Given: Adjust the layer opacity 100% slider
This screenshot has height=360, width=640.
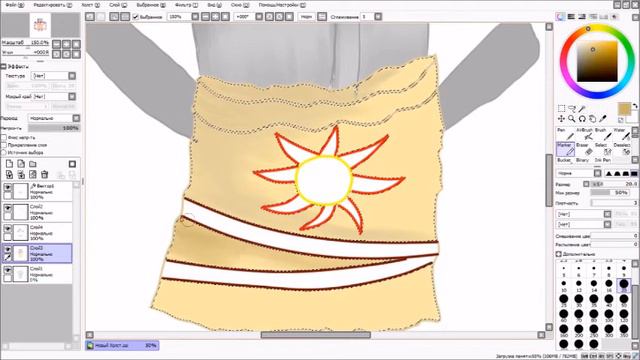Looking at the screenshot, I should (54, 128).
